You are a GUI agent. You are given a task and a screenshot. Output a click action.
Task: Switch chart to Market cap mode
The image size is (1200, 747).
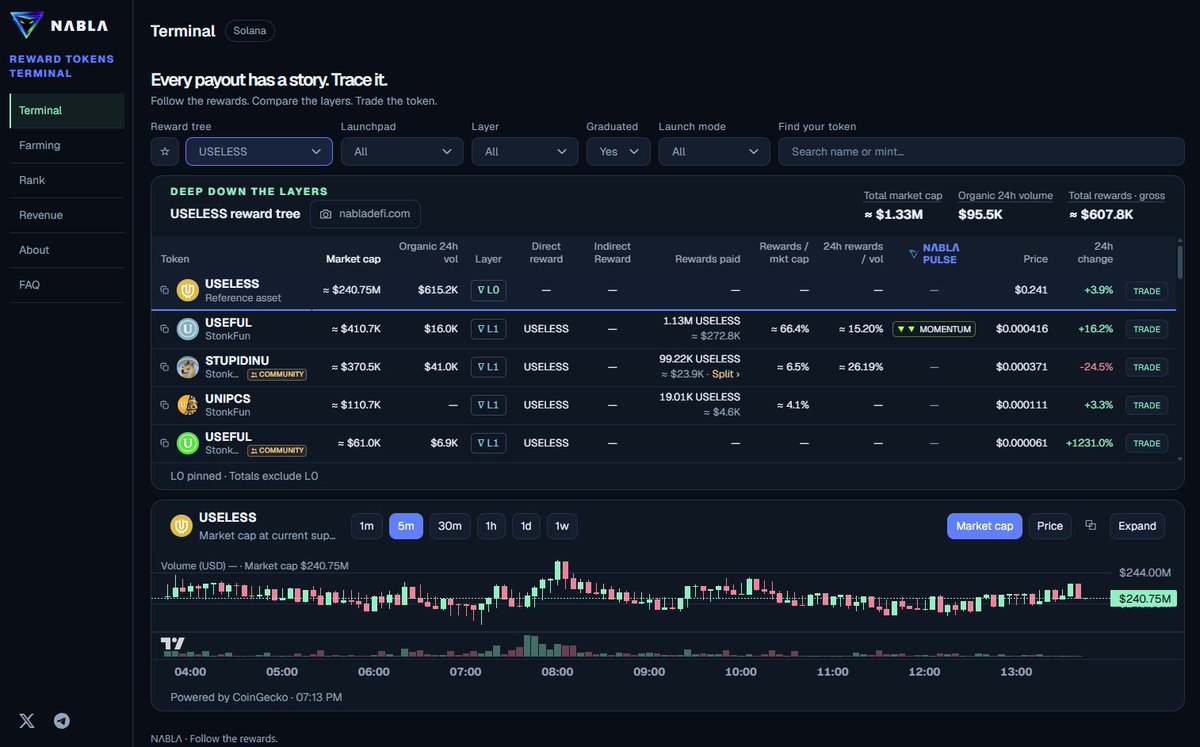(x=985, y=526)
